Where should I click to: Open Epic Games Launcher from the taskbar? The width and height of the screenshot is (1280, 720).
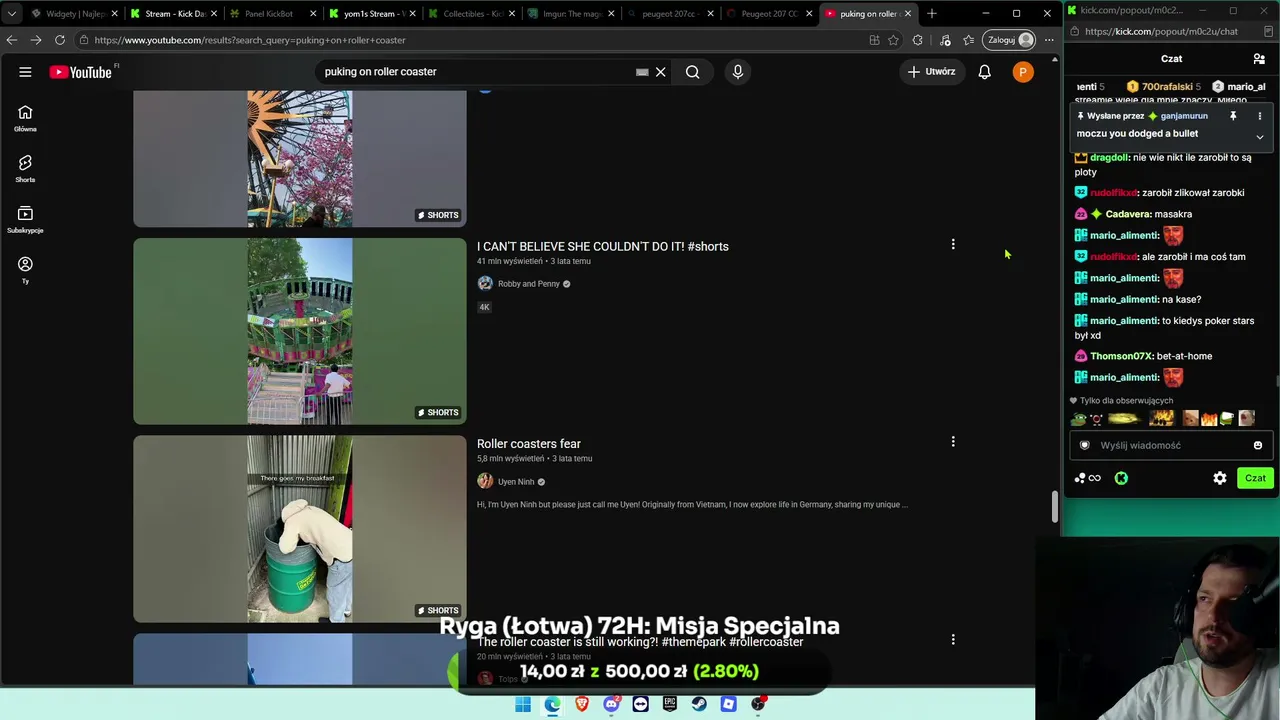[x=670, y=705]
